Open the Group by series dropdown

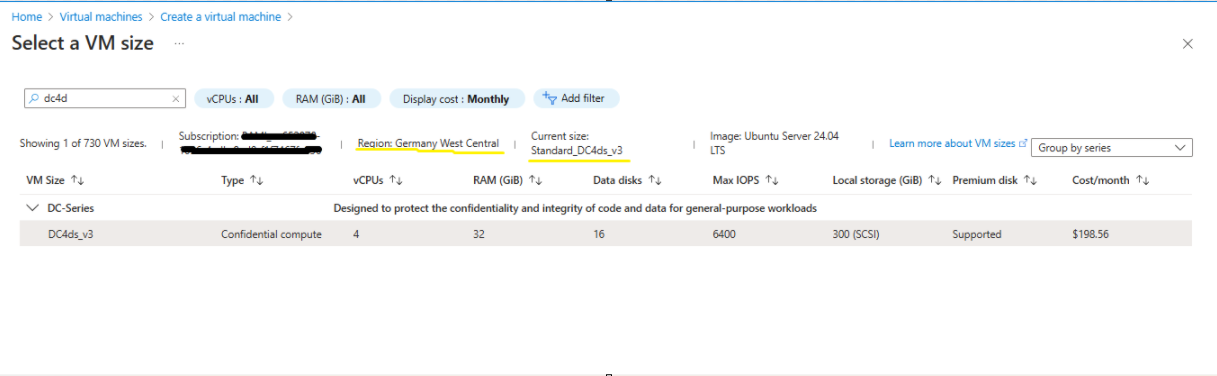tap(1112, 148)
